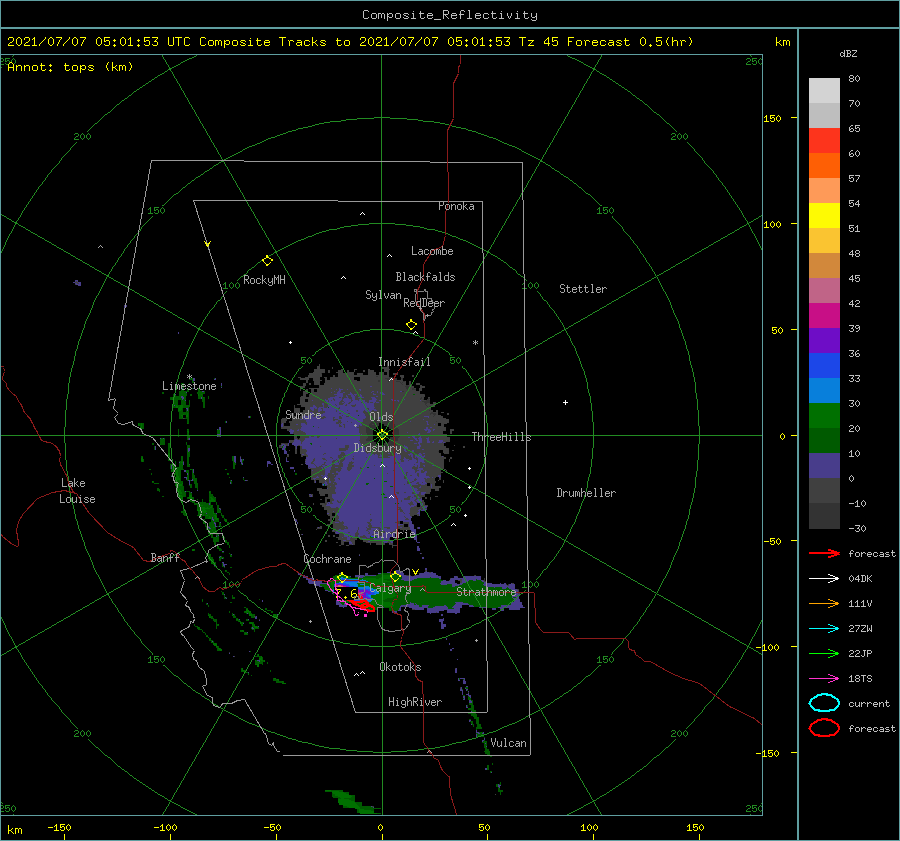The height and width of the screenshot is (841, 900).
Task: Select the 42 dBZ pink color swatch
Action: coord(824,290)
